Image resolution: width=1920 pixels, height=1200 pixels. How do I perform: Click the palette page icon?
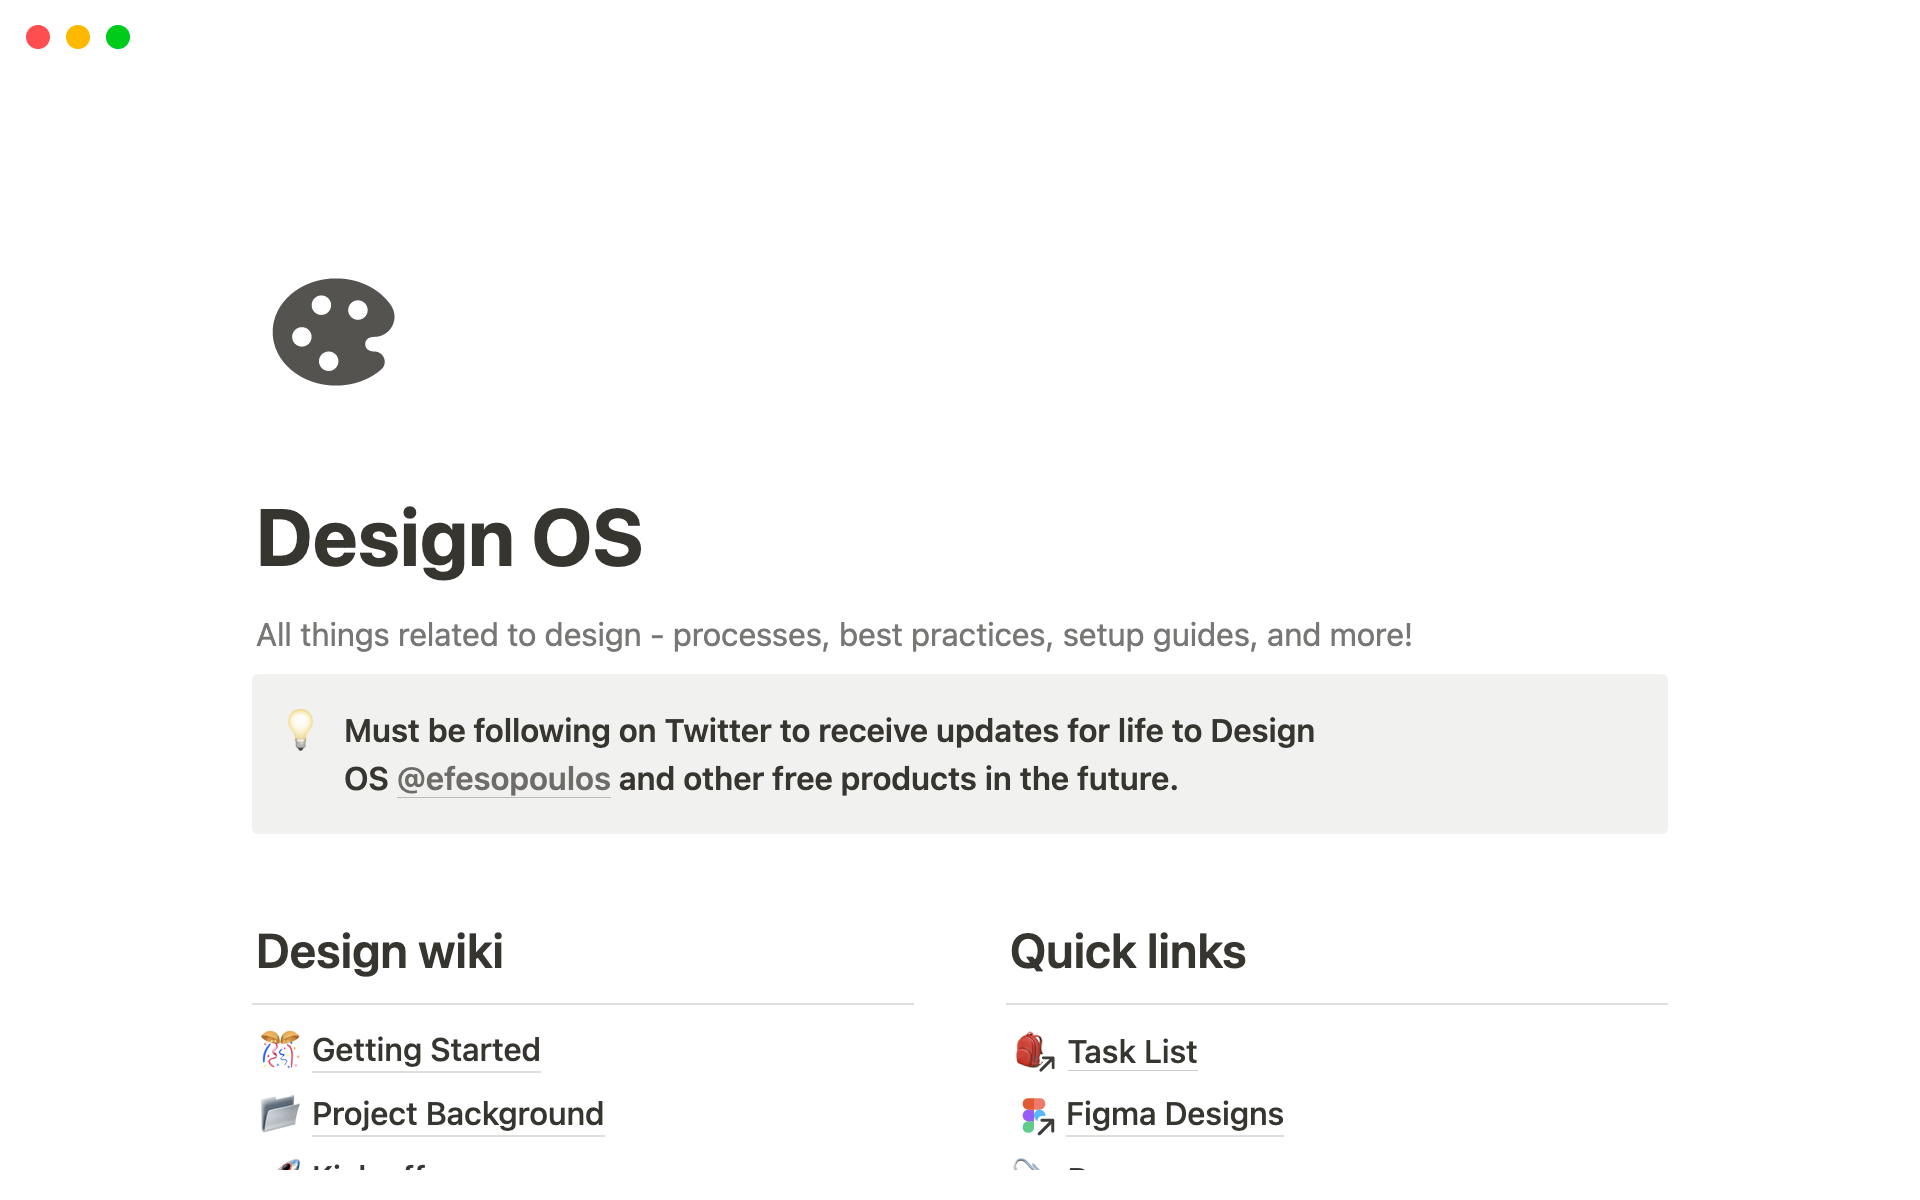[x=334, y=332]
